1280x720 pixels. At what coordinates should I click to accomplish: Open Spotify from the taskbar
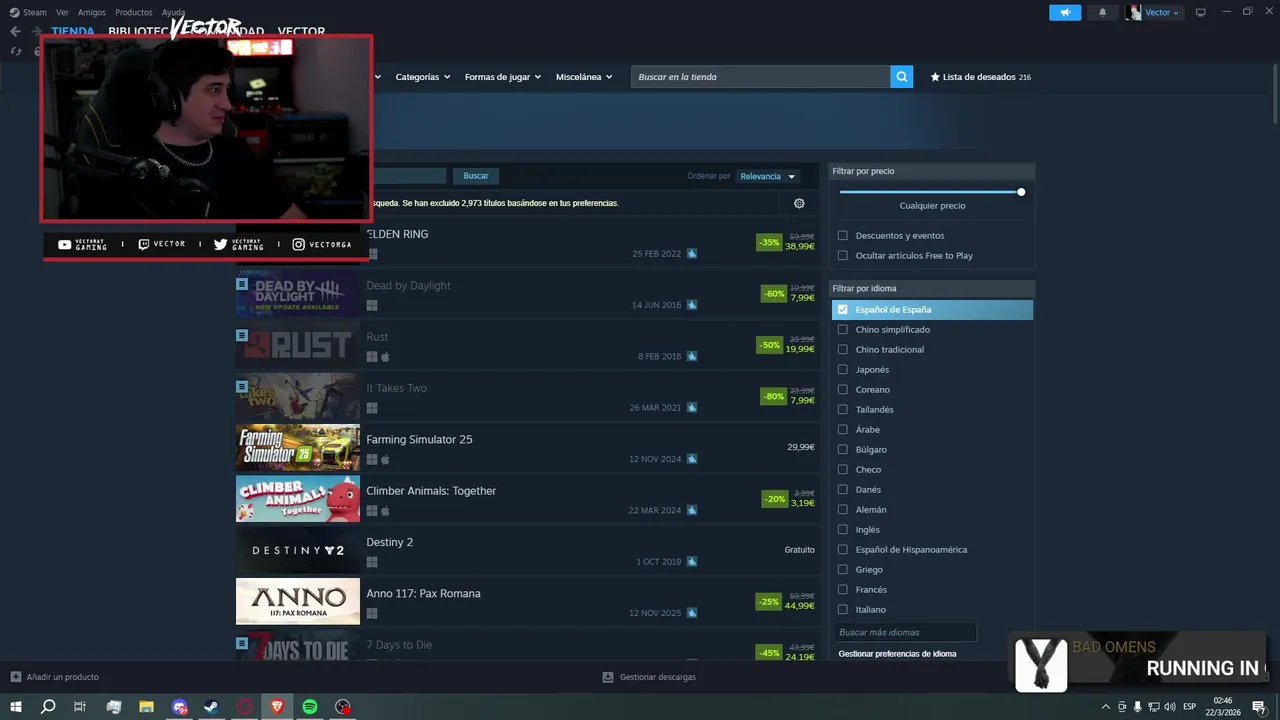coord(310,707)
